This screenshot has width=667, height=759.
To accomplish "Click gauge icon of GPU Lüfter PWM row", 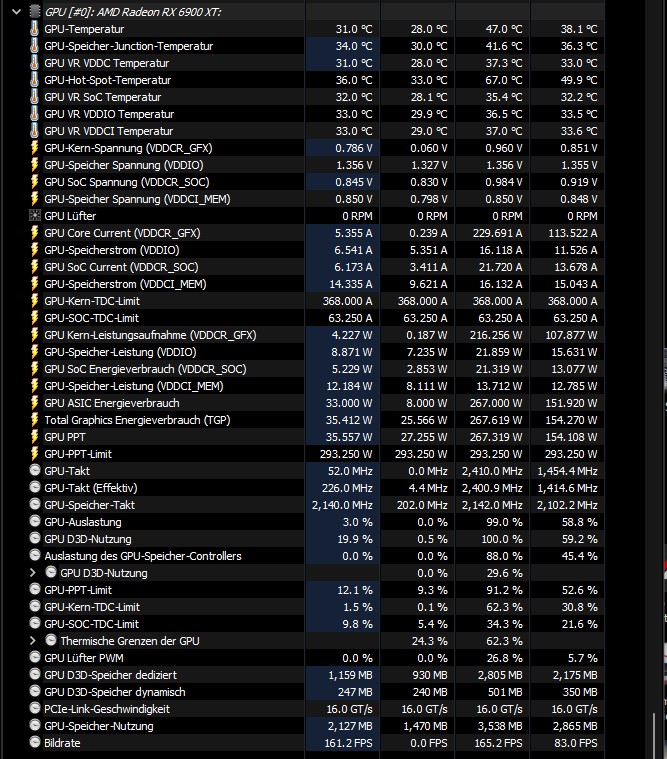I will coord(35,657).
